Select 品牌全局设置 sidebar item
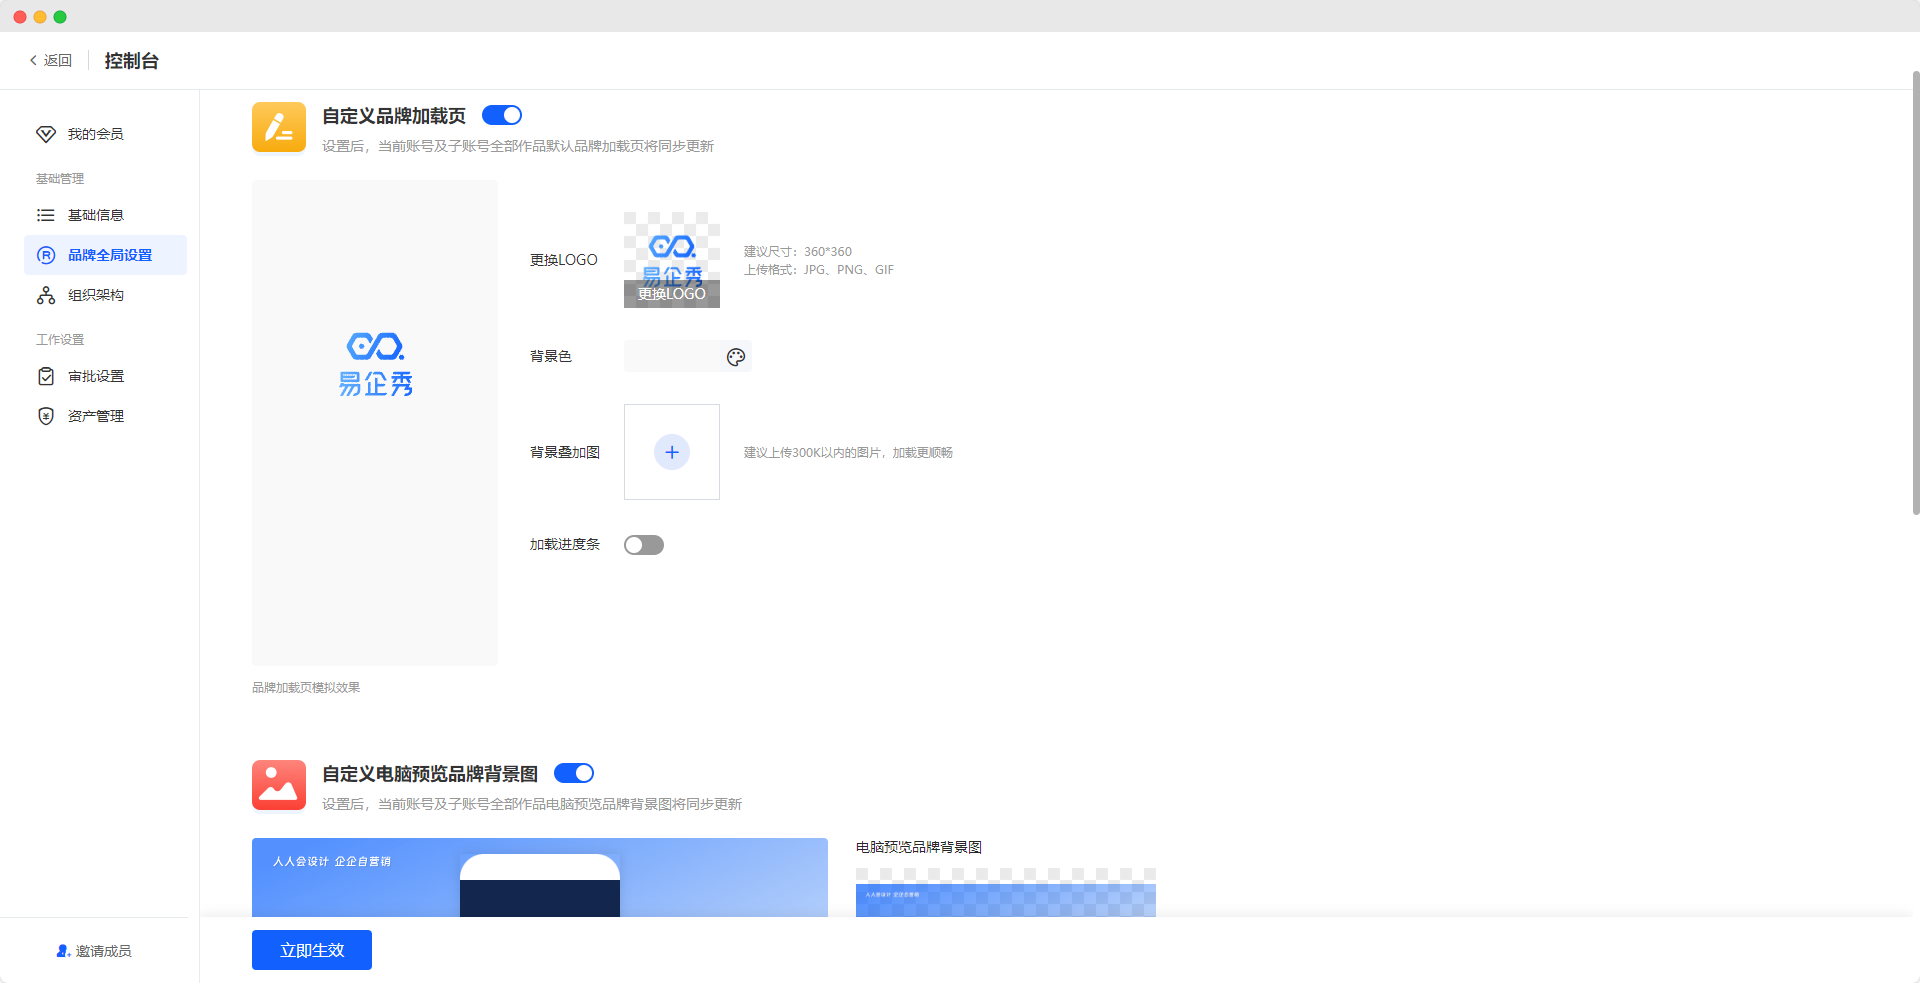The height and width of the screenshot is (983, 1920). pyautogui.click(x=105, y=255)
